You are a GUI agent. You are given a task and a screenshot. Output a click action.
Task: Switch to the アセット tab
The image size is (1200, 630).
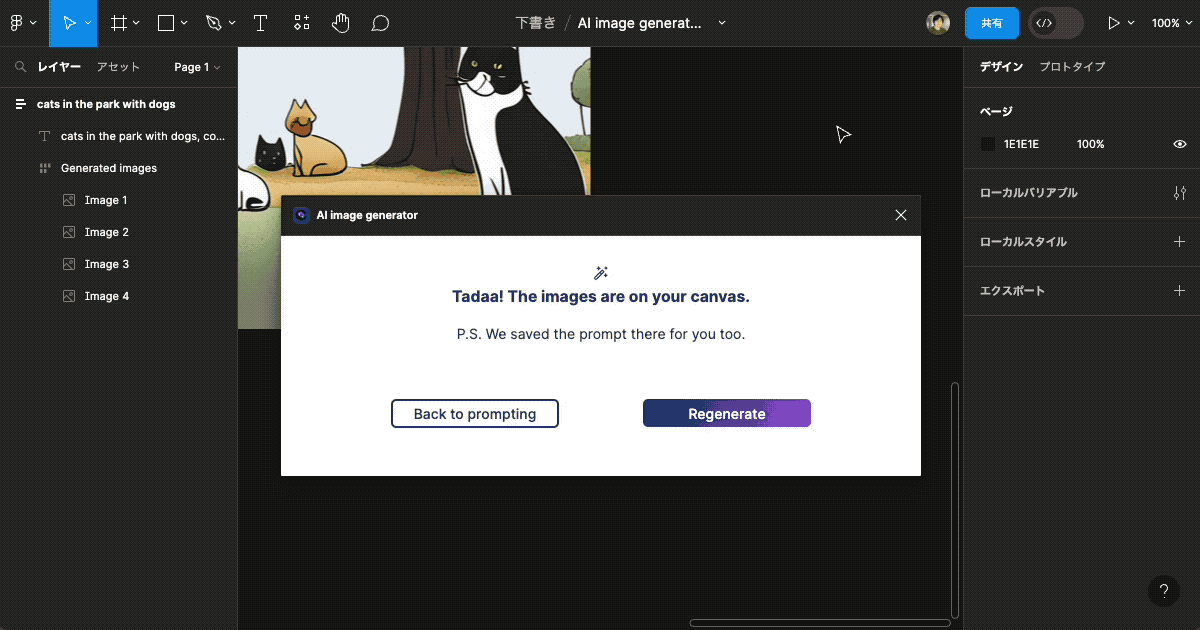(x=118, y=67)
